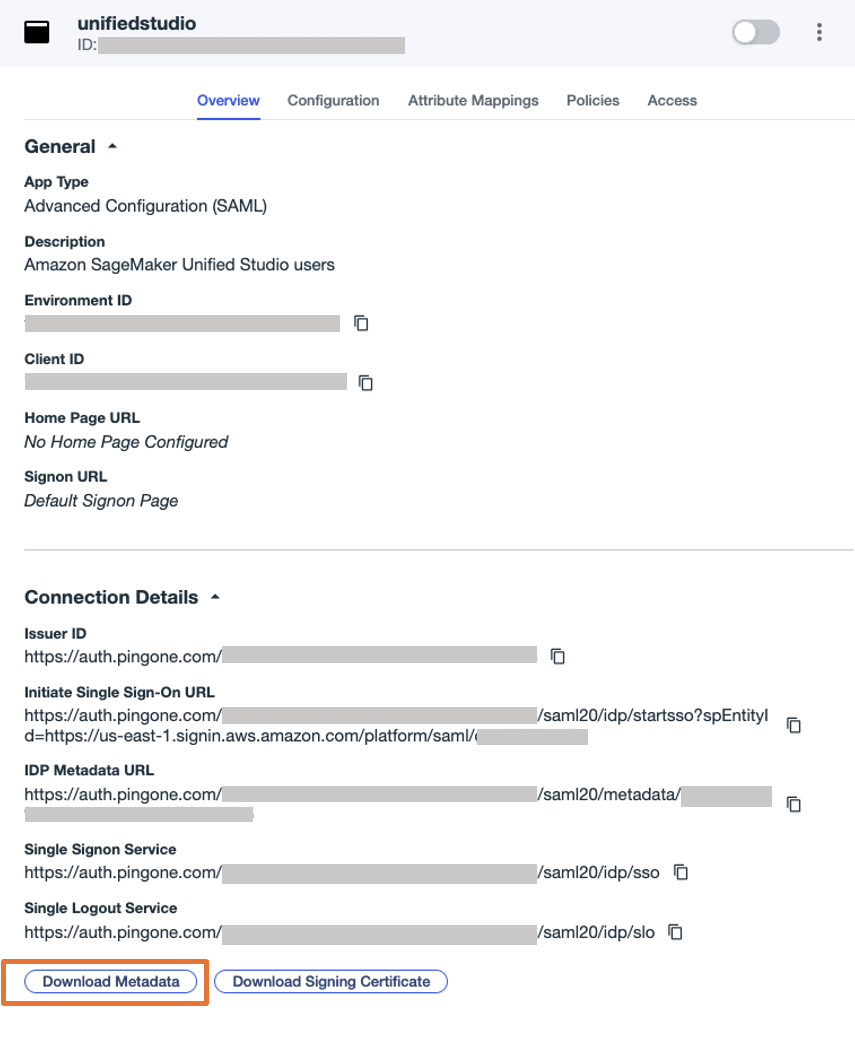Download the Signing Certificate
Image resolution: width=855 pixels, height=1042 pixels.
[330, 981]
